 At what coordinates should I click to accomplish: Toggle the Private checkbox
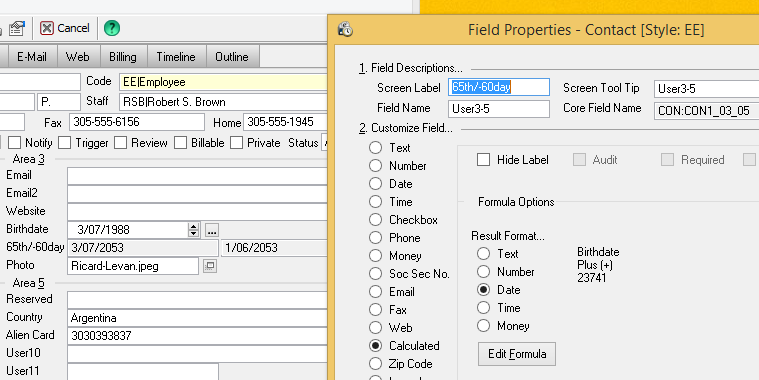236,143
